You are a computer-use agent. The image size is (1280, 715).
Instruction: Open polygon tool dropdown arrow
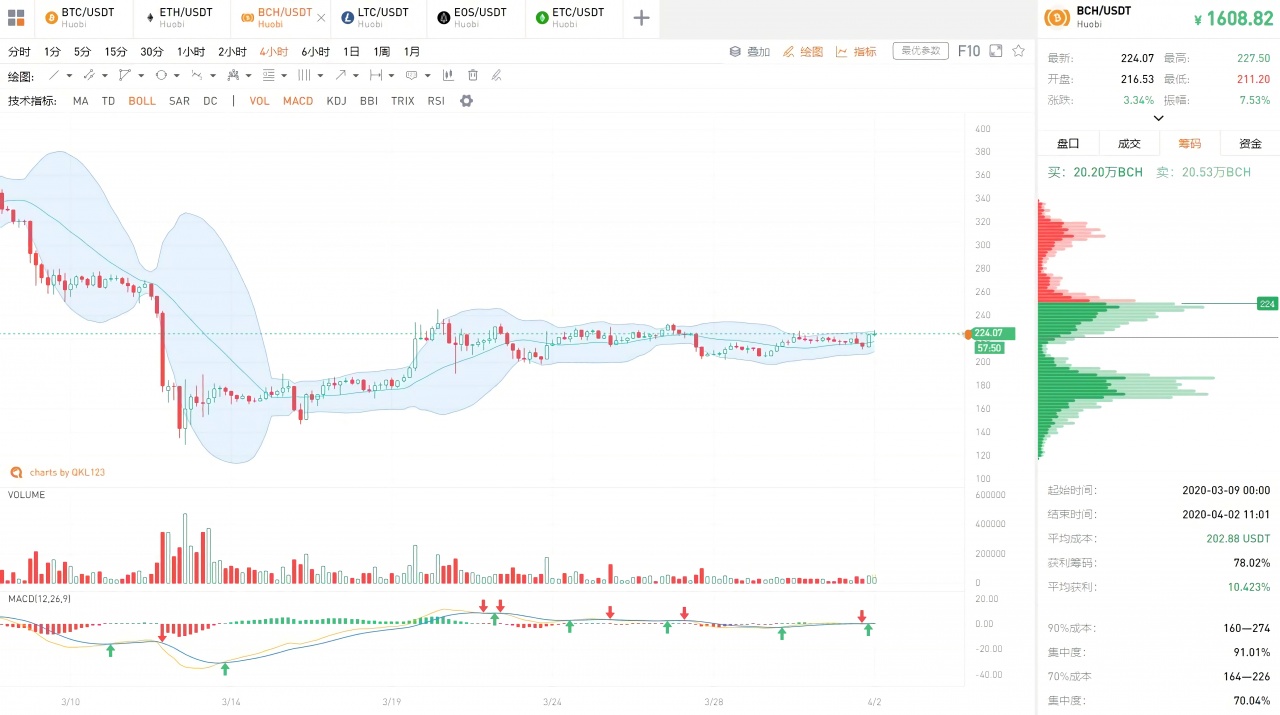click(141, 76)
